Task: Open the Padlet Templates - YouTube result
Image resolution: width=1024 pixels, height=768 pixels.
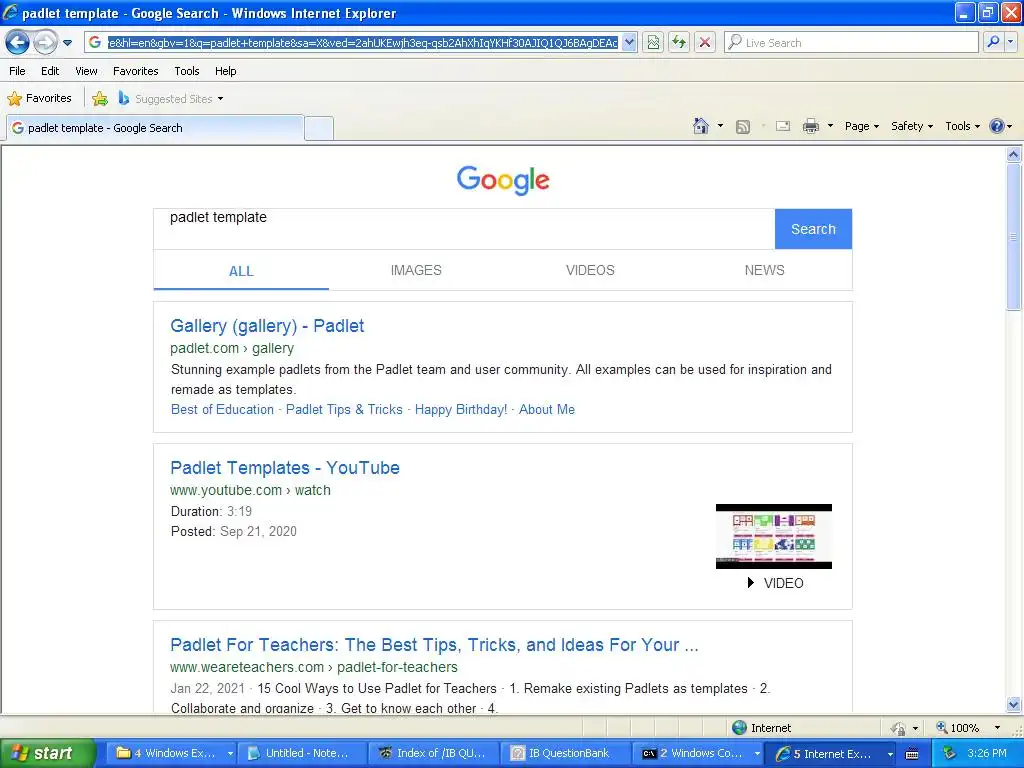Action: (285, 468)
